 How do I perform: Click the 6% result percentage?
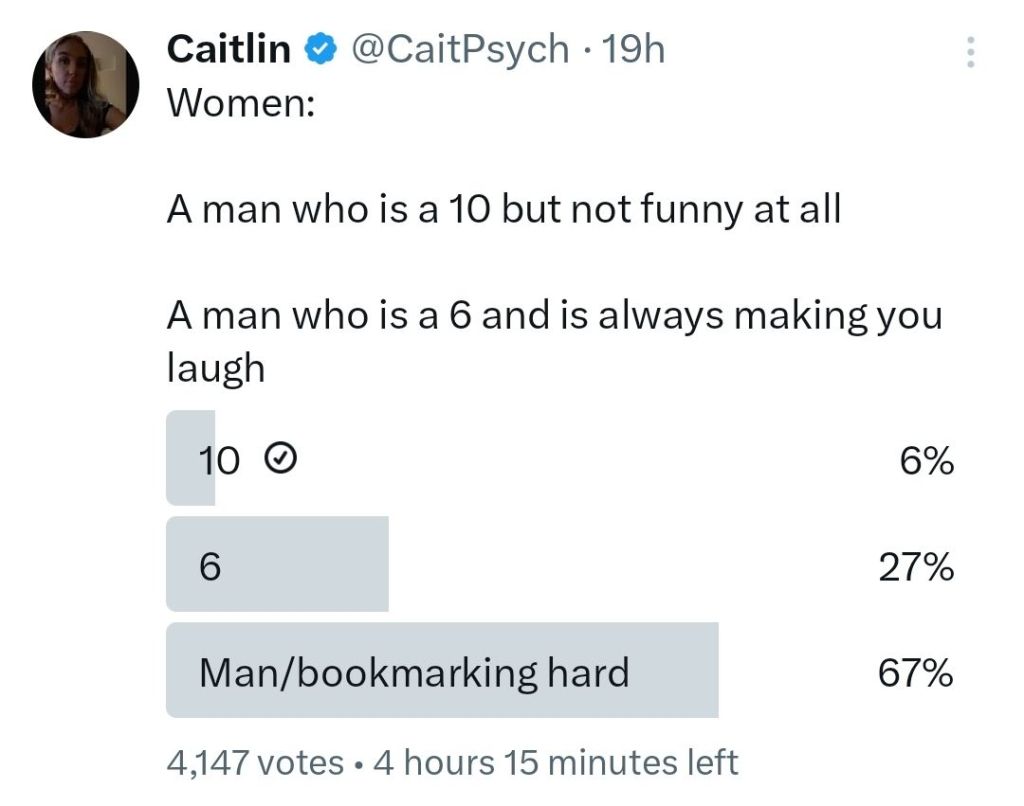coord(925,462)
